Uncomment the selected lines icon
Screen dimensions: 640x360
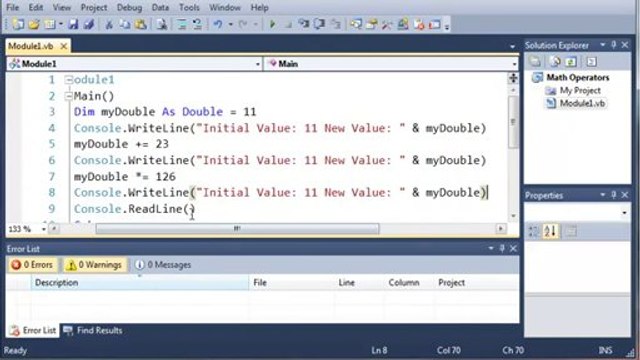[x=198, y=24]
